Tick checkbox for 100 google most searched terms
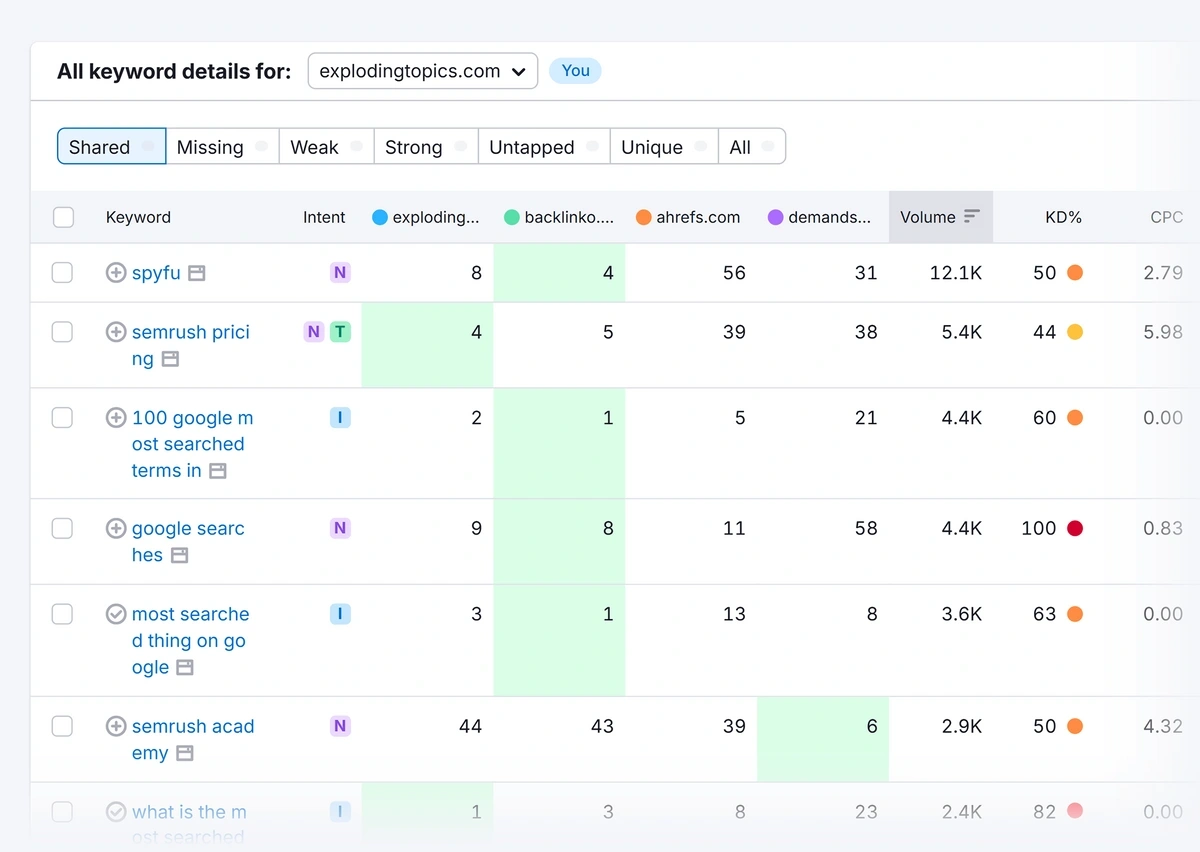Image resolution: width=1200 pixels, height=852 pixels. (x=62, y=418)
